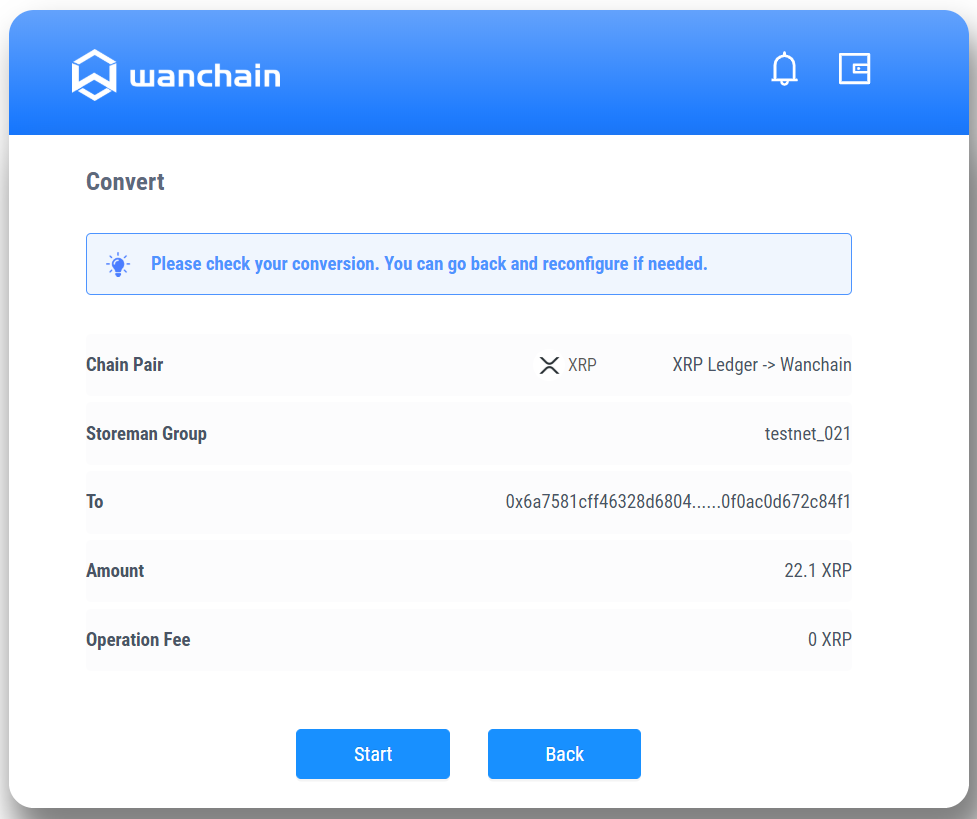The image size is (977, 819).
Task: Click the testnet_021 storeman group value
Action: click(808, 433)
